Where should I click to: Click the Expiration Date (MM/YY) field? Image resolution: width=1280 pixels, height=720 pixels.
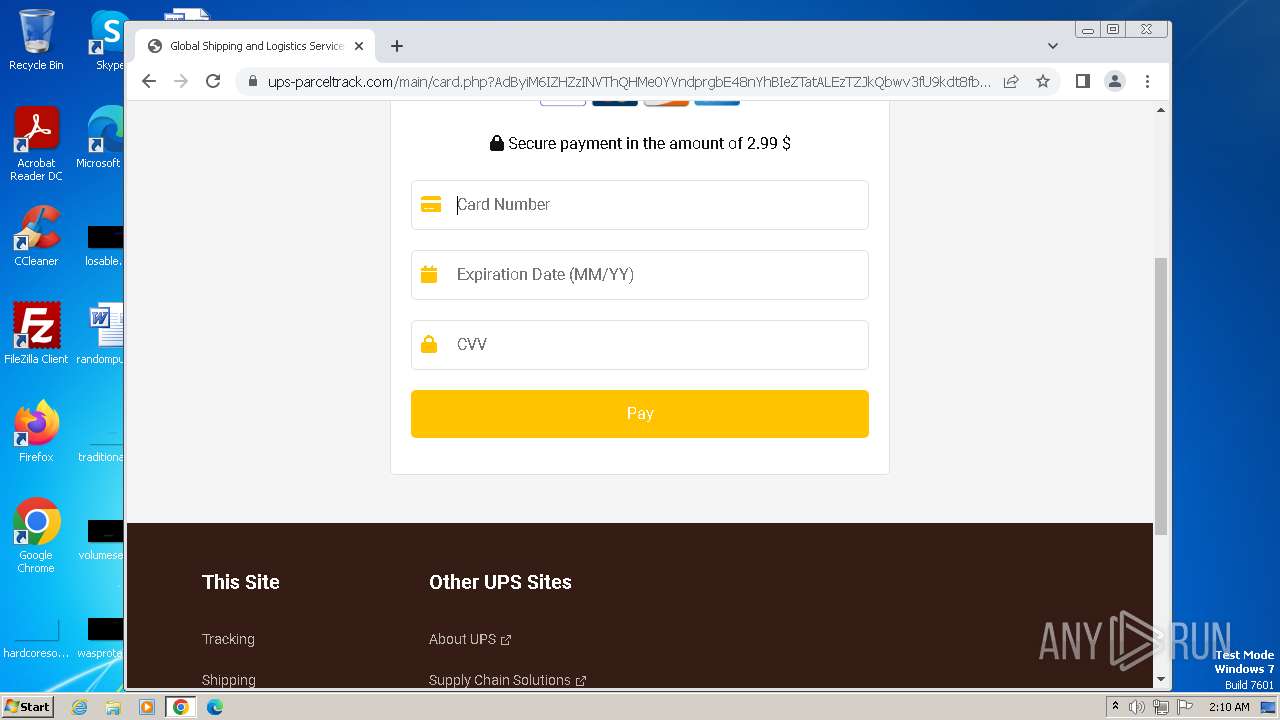pyautogui.click(x=640, y=275)
